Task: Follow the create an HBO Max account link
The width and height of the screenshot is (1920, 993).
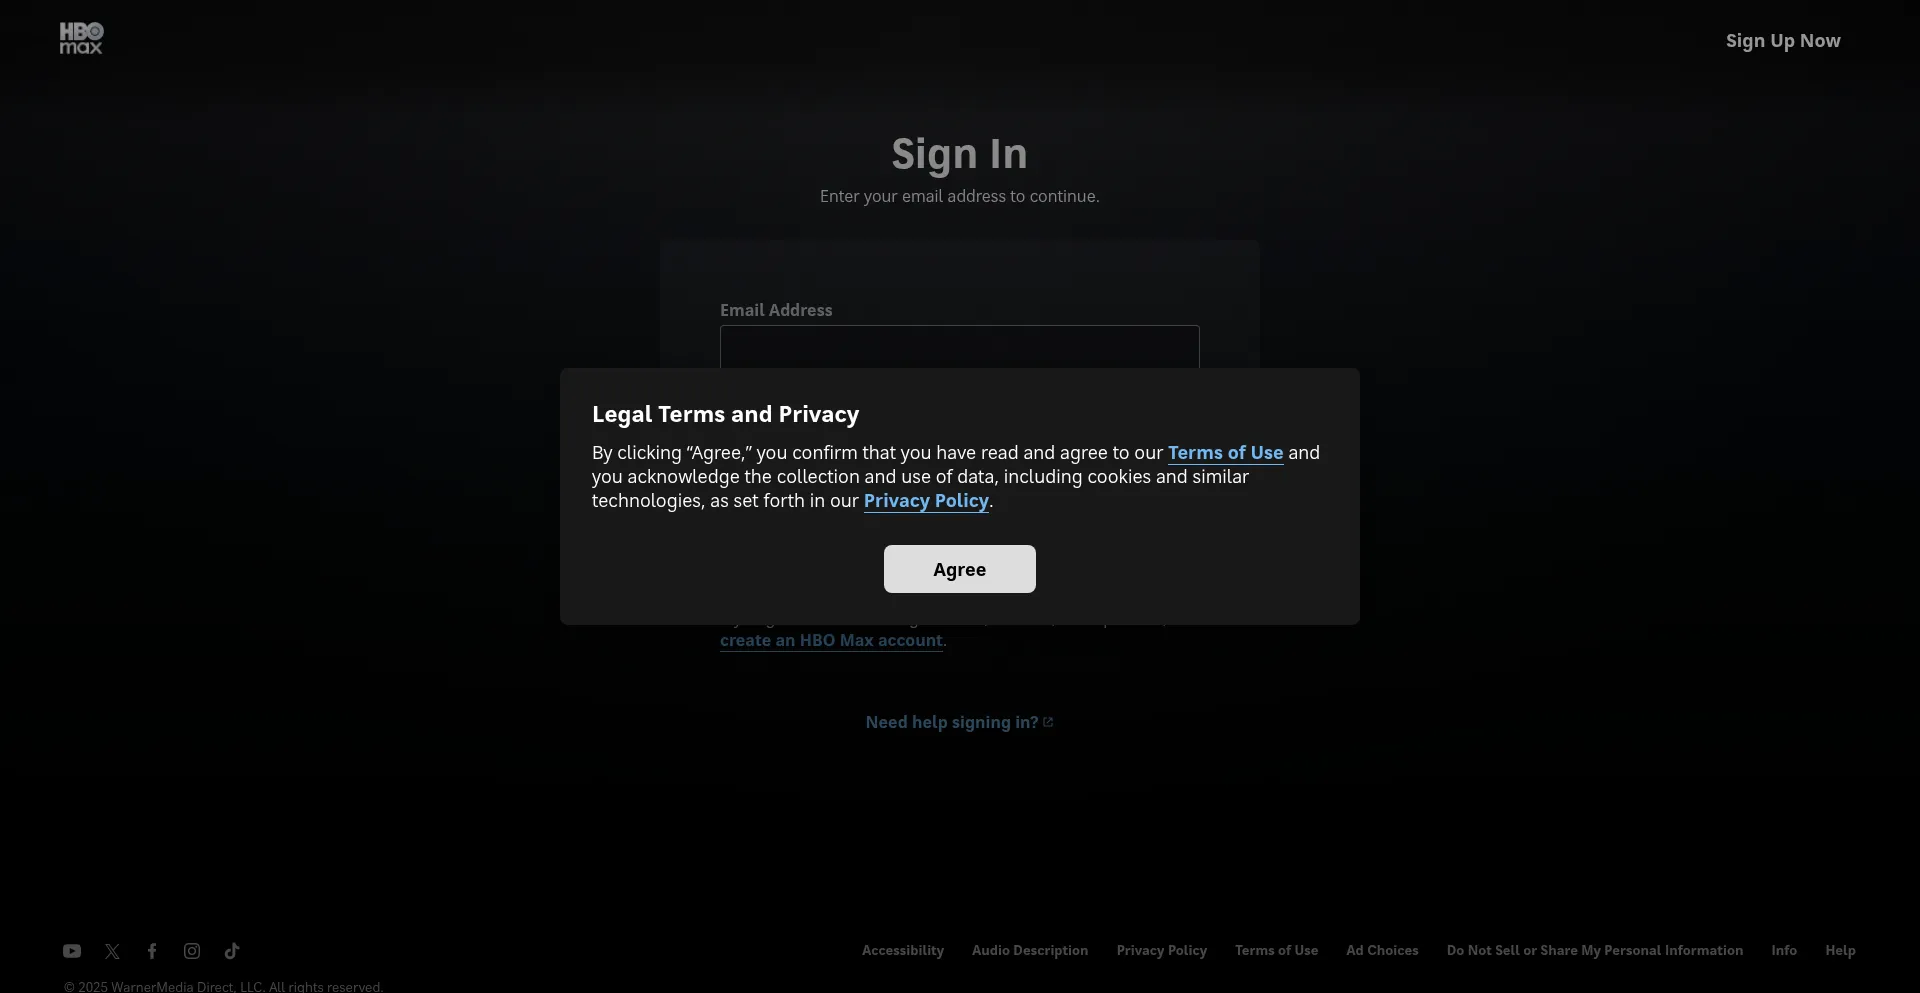Action: coord(831,640)
